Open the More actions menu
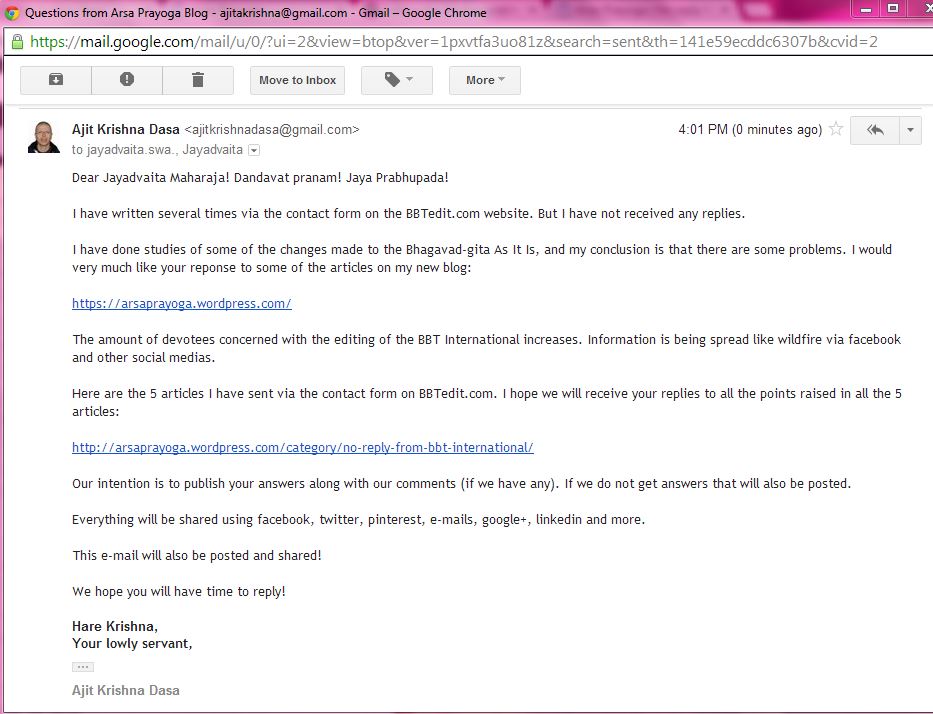This screenshot has height=714, width=933. (x=485, y=80)
